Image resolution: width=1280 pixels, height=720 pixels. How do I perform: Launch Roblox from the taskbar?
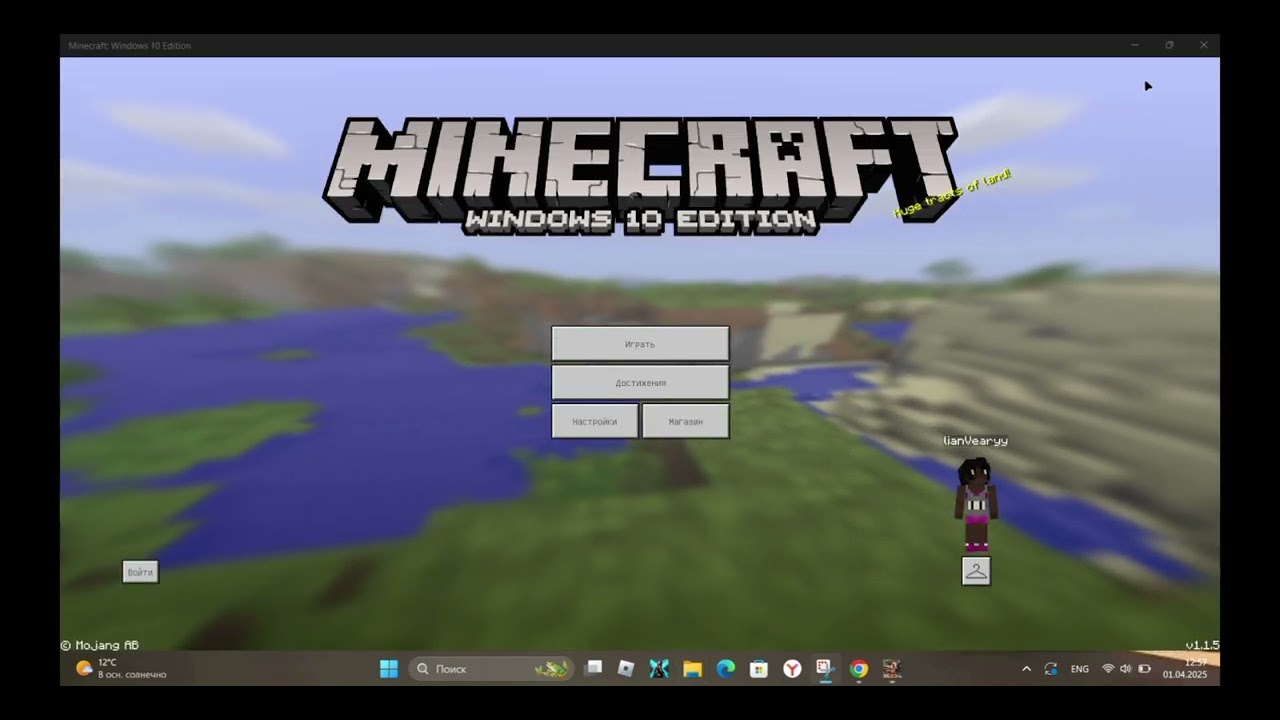tap(626, 669)
